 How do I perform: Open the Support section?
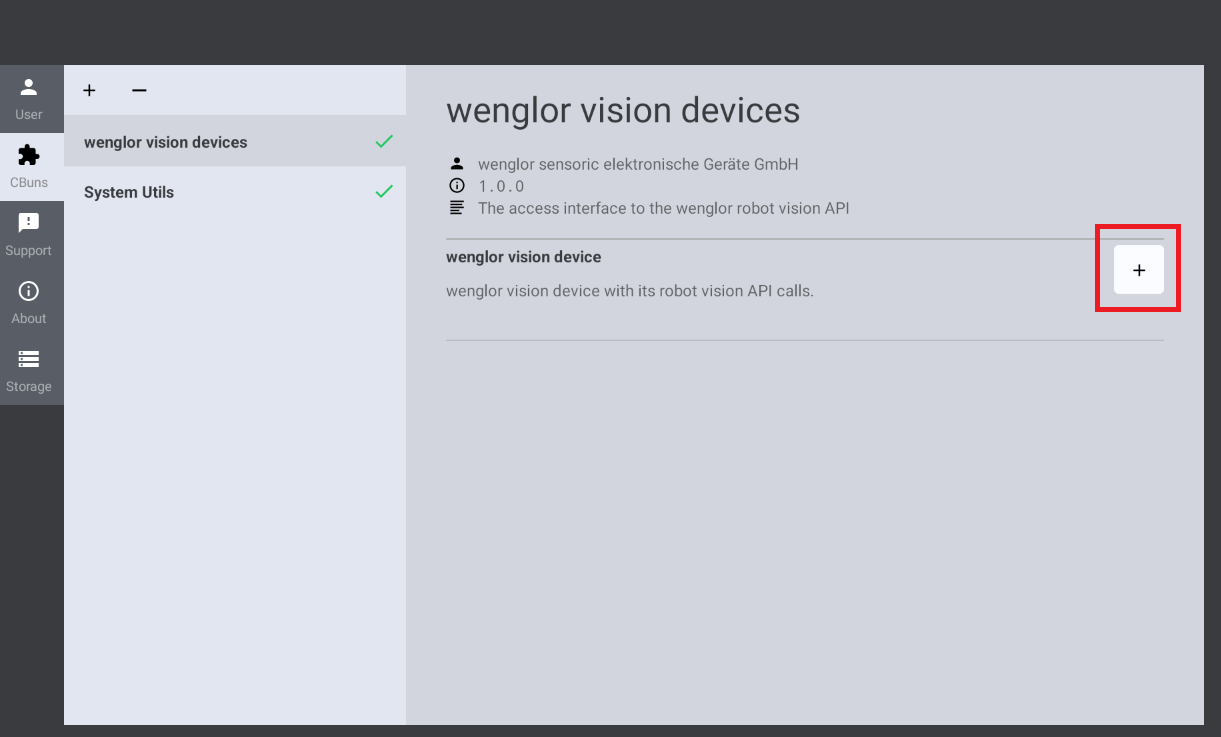tap(29, 234)
